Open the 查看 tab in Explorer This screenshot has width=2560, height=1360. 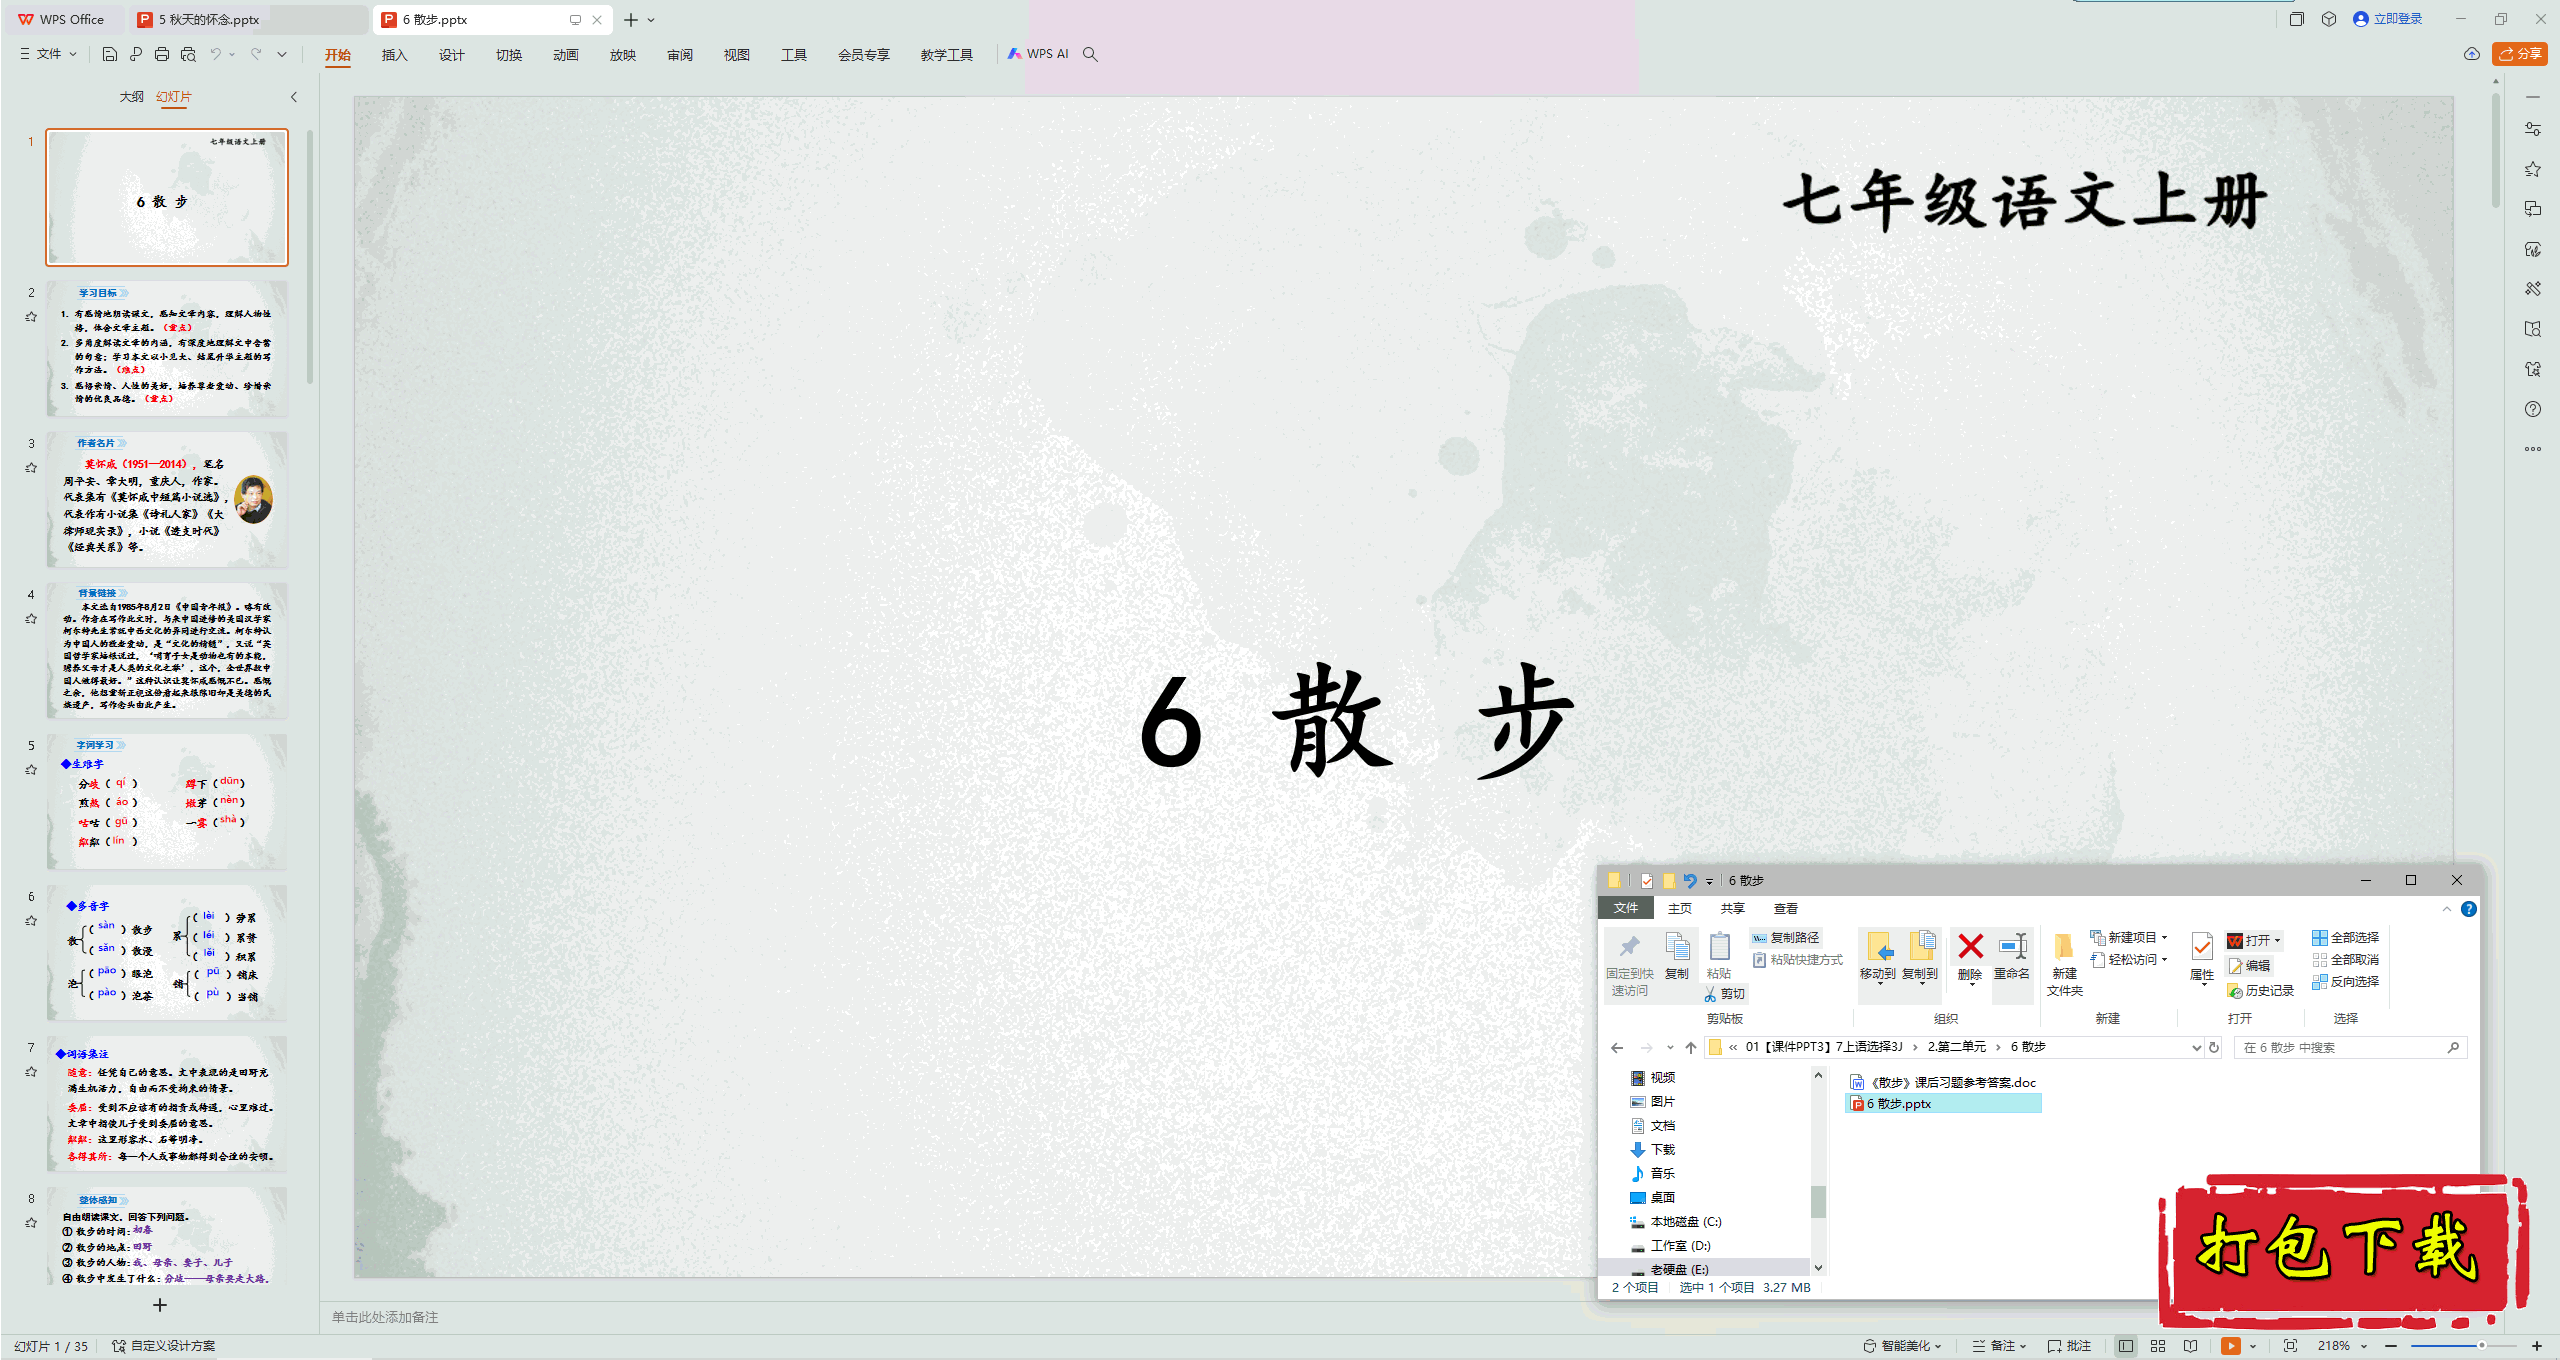(1786, 909)
